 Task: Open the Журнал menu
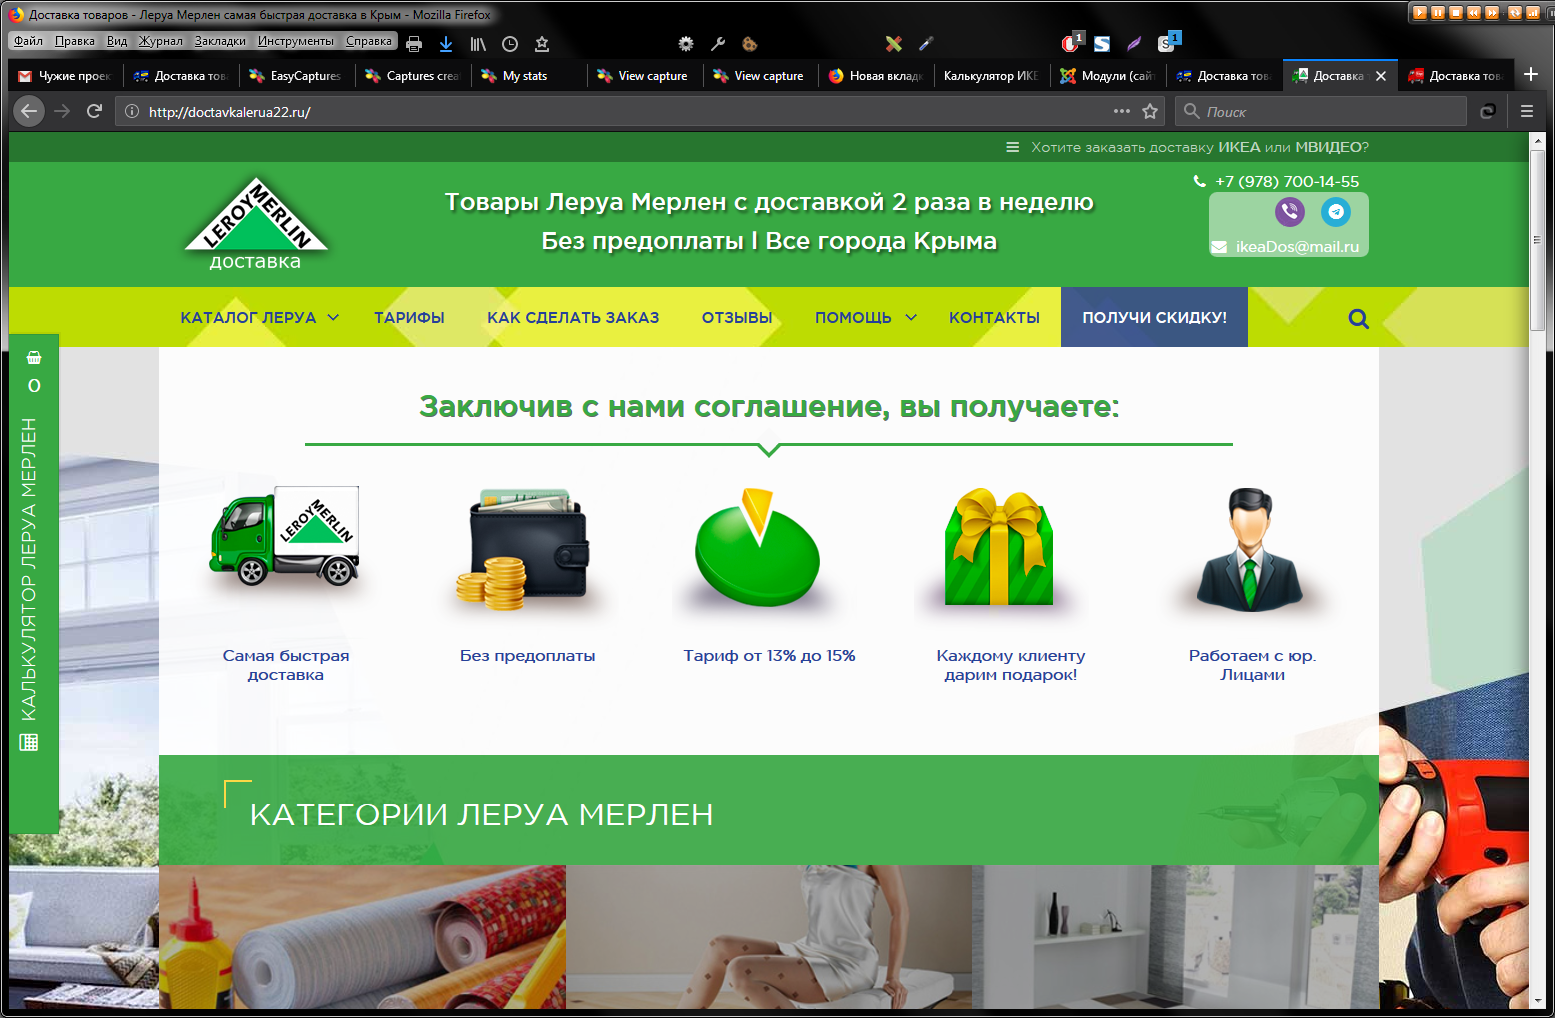pyautogui.click(x=161, y=41)
